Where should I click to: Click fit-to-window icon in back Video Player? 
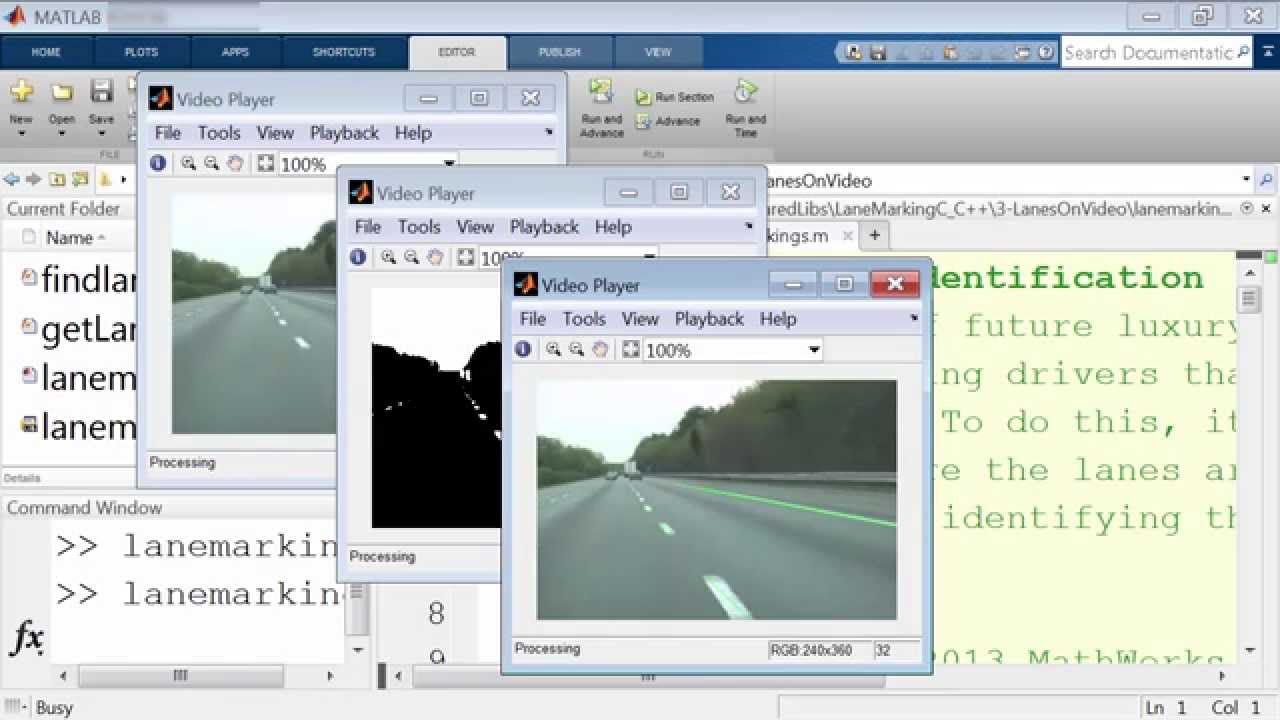(x=265, y=163)
